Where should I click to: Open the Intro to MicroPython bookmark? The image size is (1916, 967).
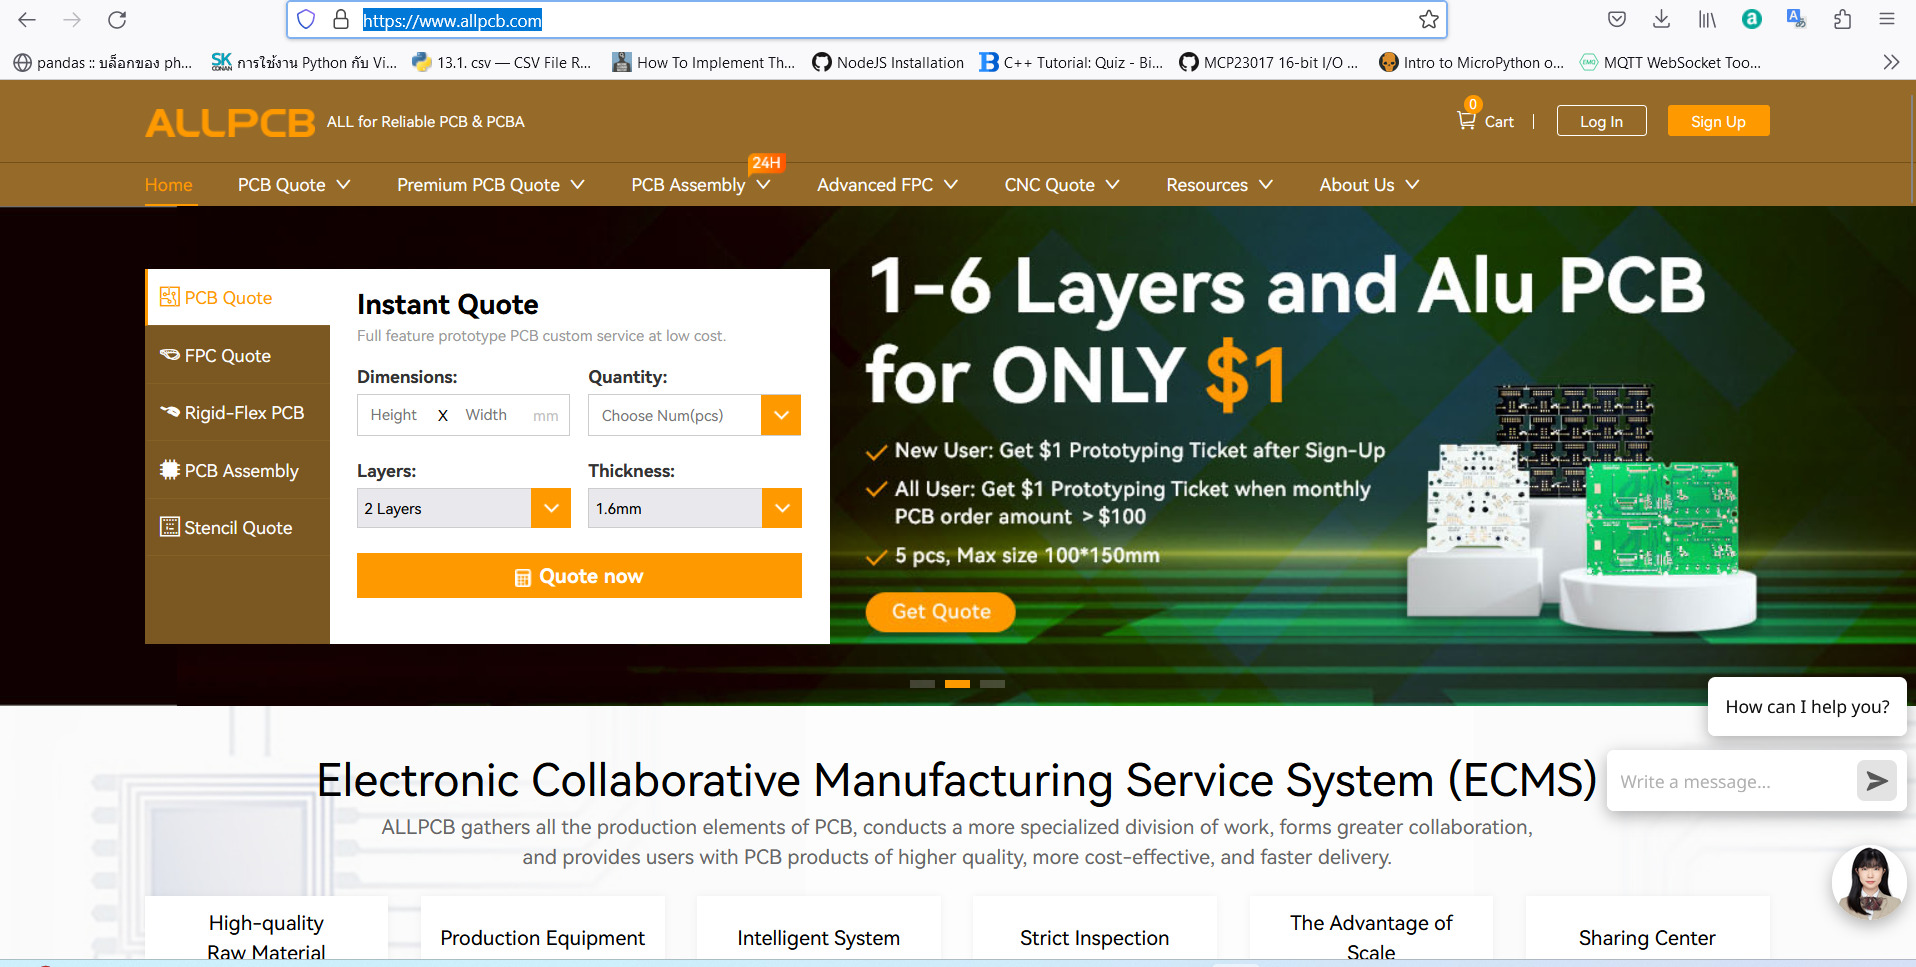[1471, 62]
